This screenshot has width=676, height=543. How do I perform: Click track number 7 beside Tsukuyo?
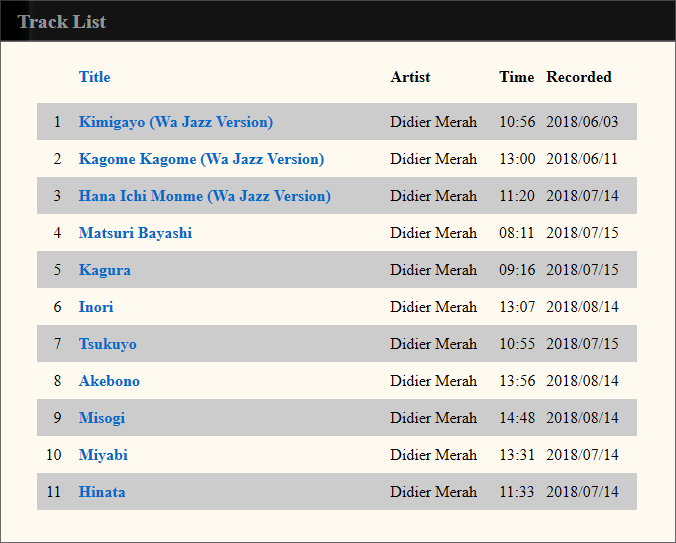(x=57, y=344)
